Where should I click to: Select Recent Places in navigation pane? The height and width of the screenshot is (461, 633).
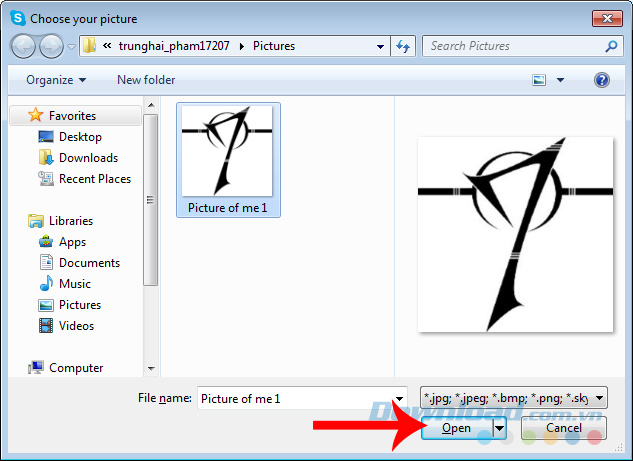[x=95, y=179]
